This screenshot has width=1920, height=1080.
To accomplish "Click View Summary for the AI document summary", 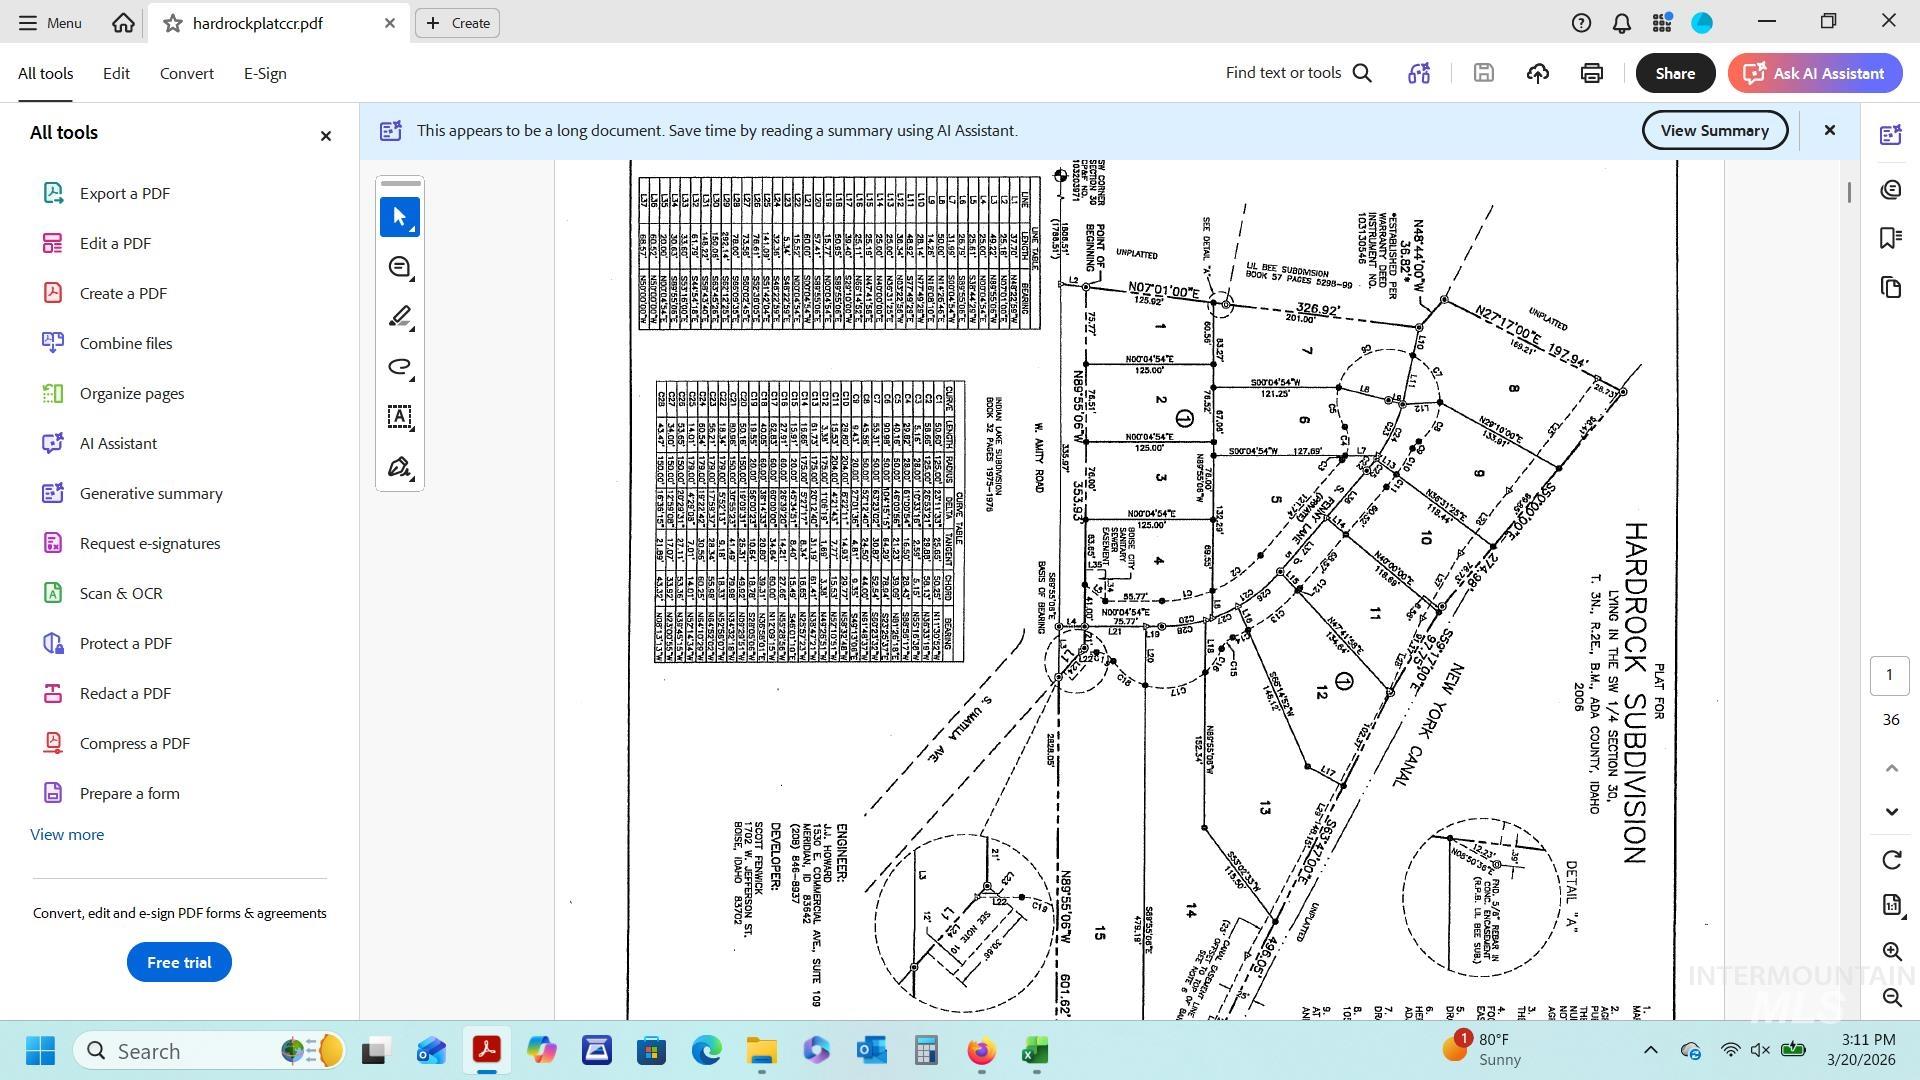I will [x=1714, y=130].
